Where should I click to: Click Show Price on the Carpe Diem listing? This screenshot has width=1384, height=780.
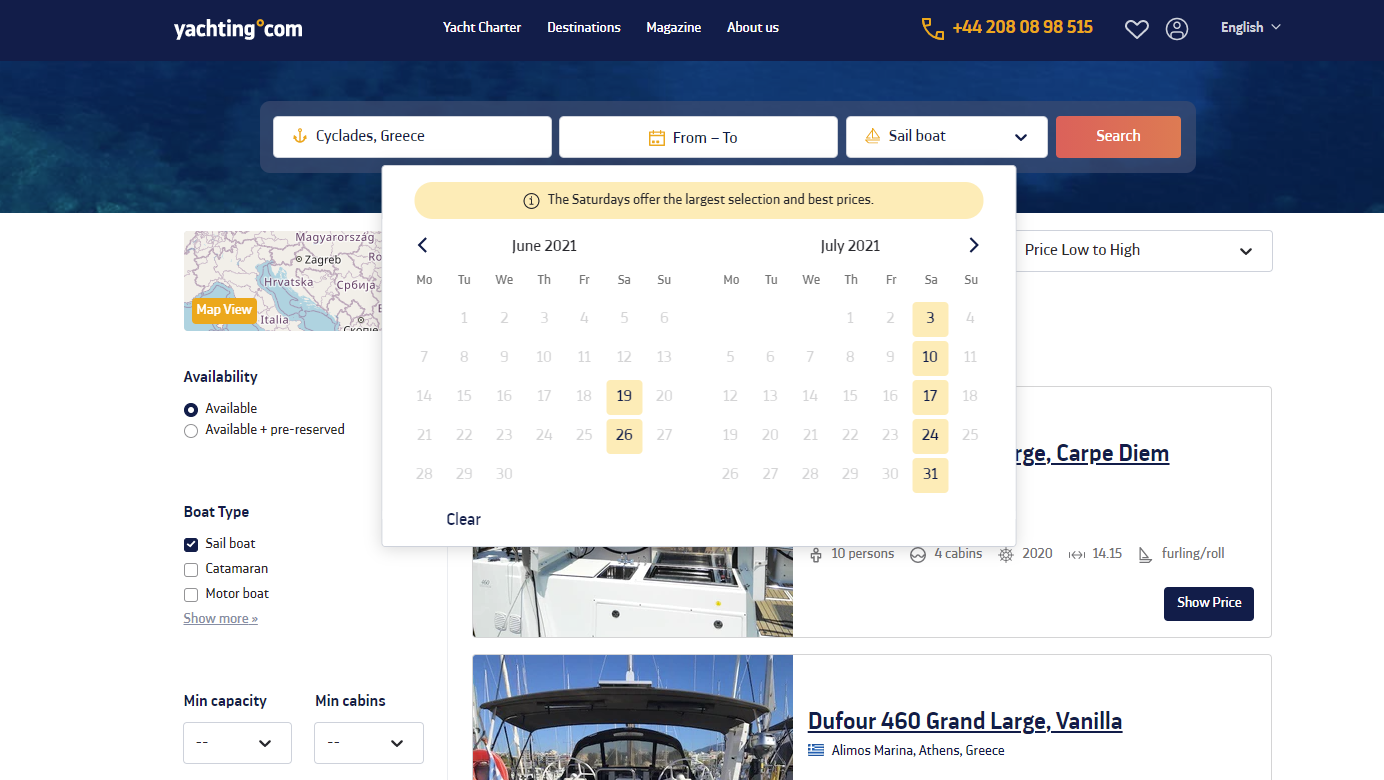(x=1208, y=604)
